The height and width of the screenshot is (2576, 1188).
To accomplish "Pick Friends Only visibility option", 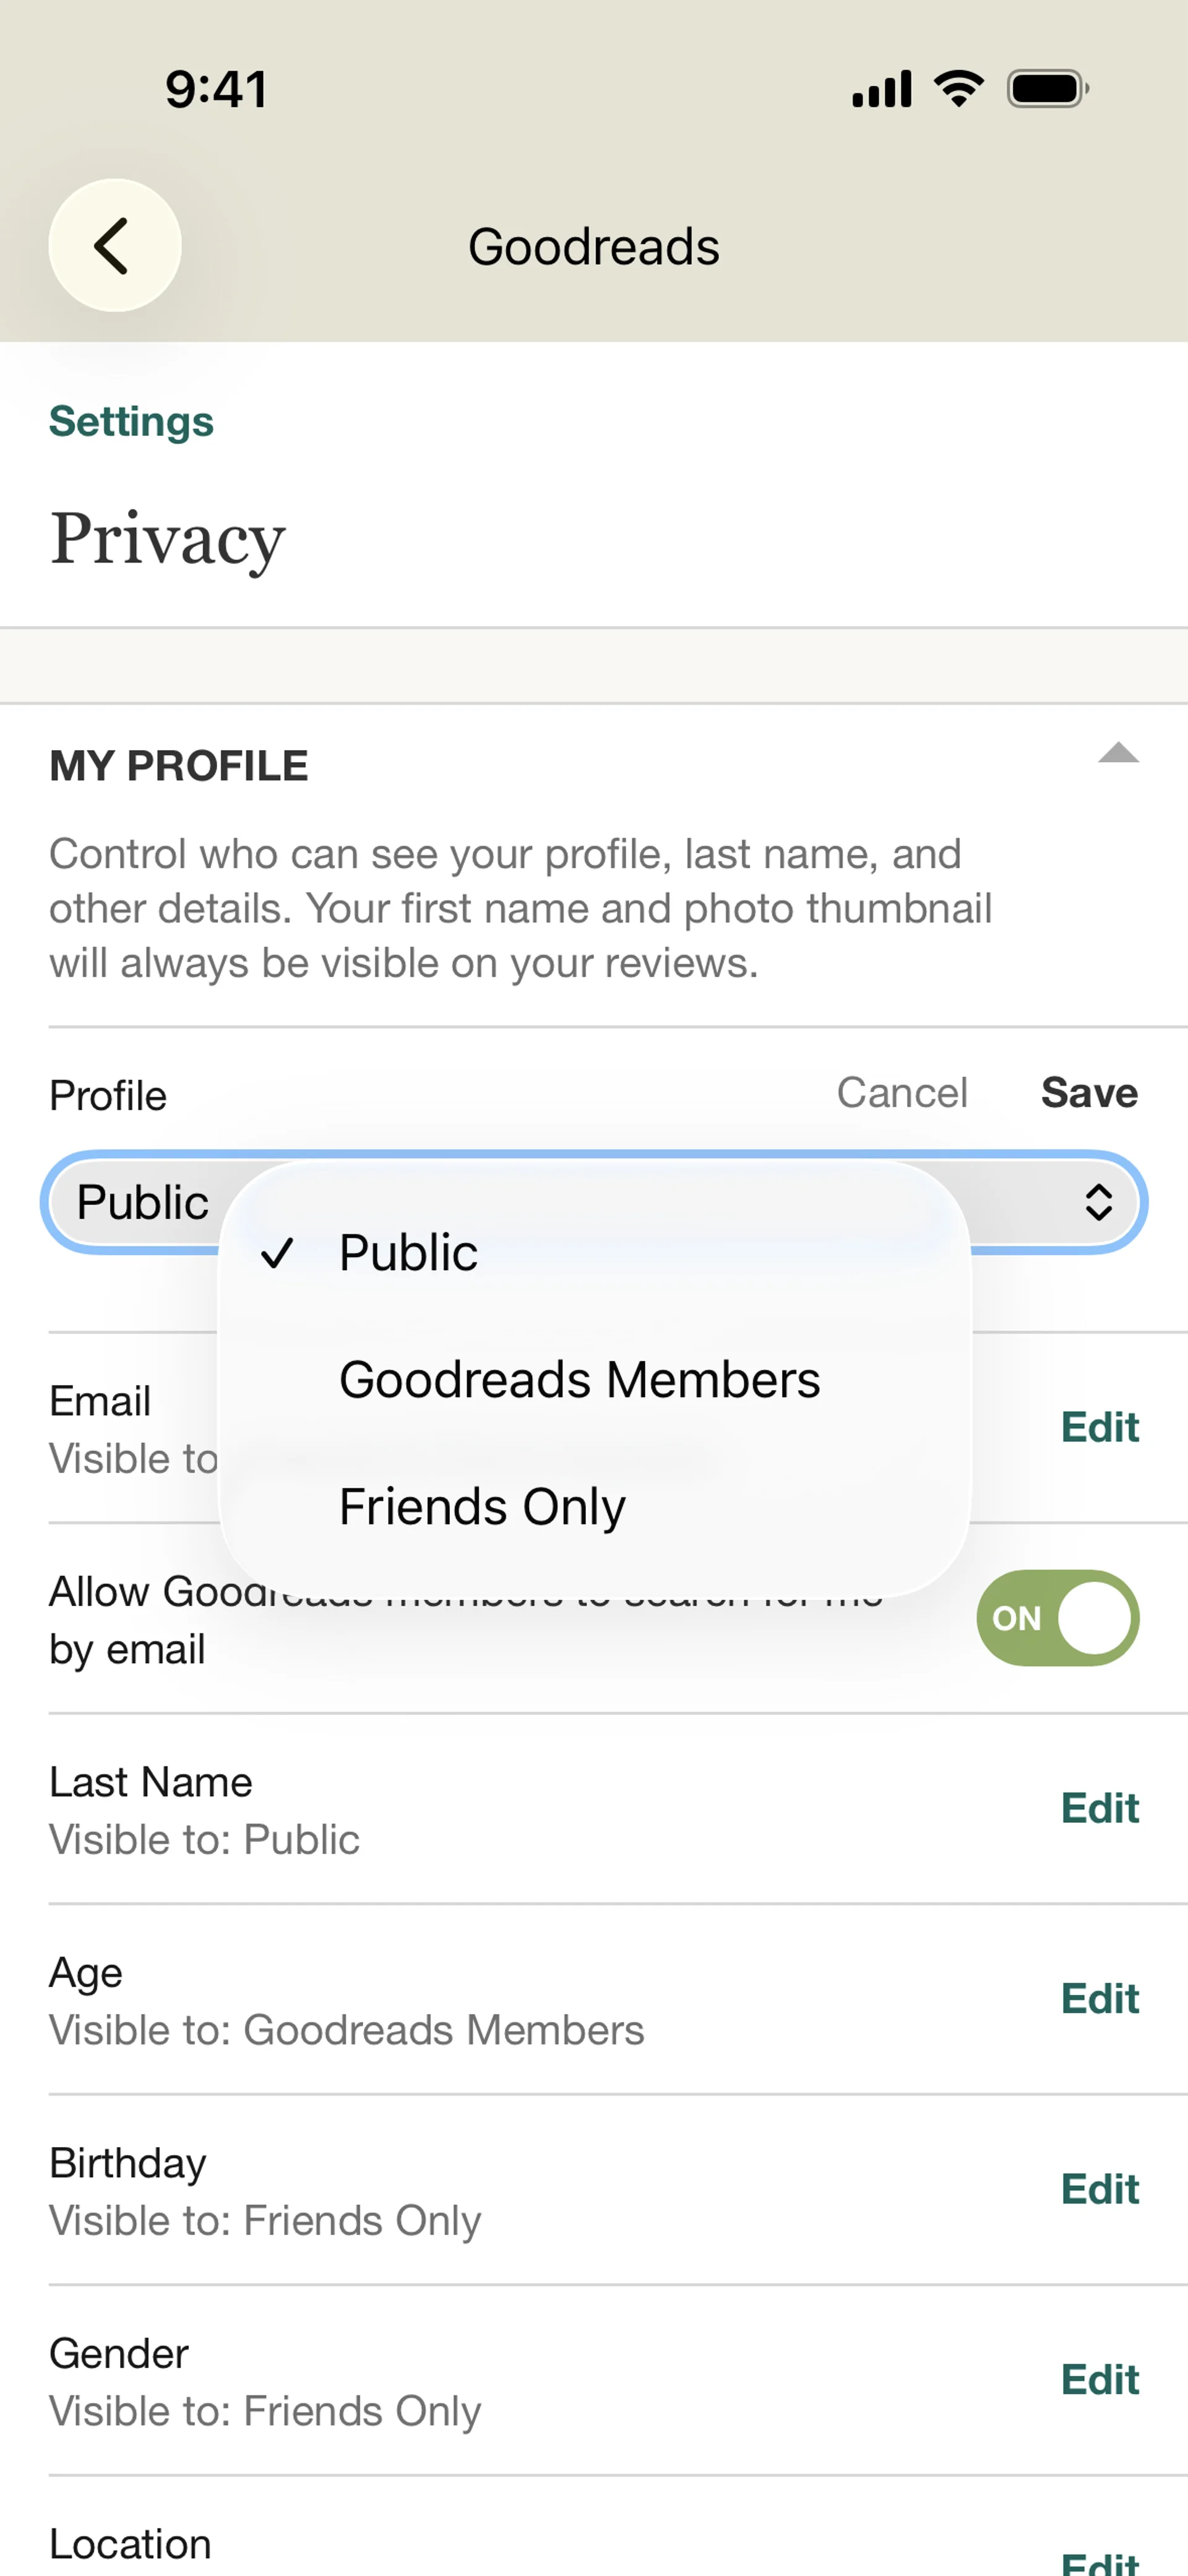I will pos(482,1506).
